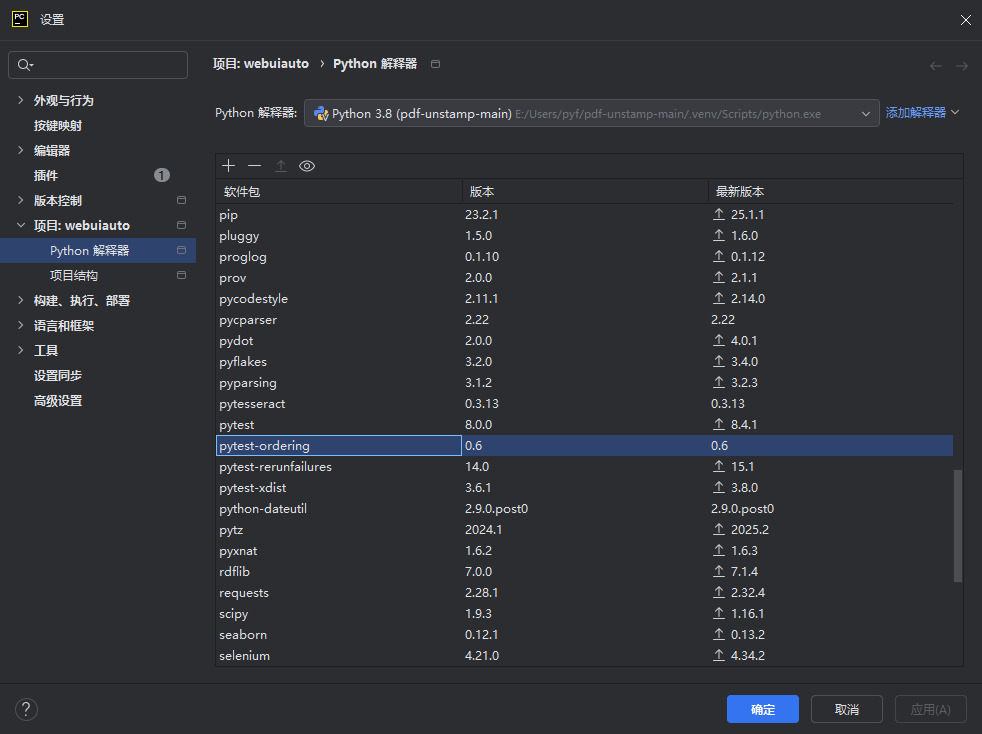Image resolution: width=982 pixels, height=734 pixels.
Task: Select the pytesseract package row
Action: [x=584, y=404]
